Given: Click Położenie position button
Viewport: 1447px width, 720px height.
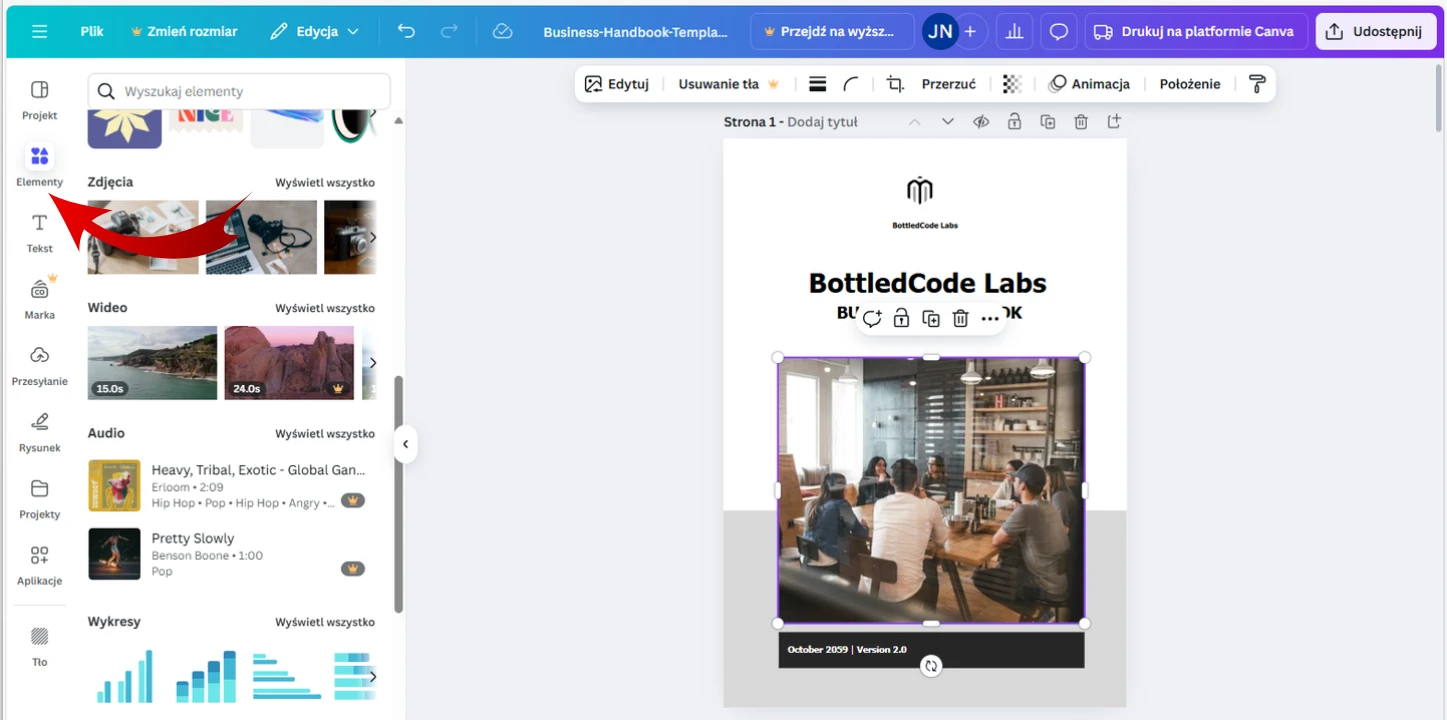Looking at the screenshot, I should point(1190,84).
